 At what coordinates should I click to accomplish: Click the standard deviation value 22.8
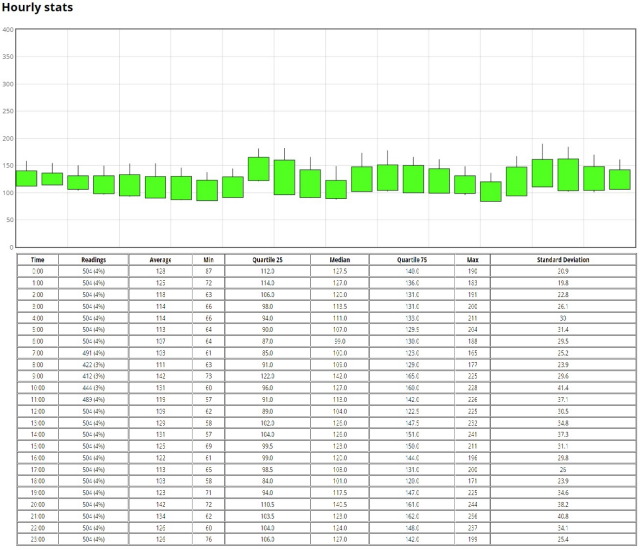(x=563, y=295)
